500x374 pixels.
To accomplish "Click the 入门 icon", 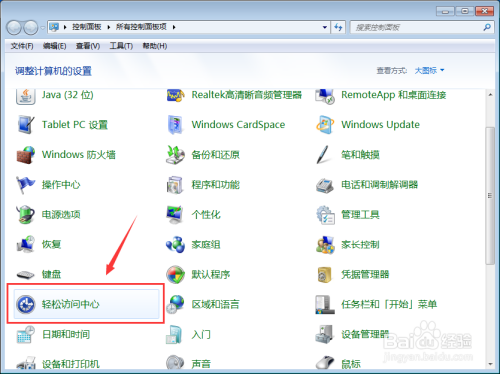I will point(174,334).
